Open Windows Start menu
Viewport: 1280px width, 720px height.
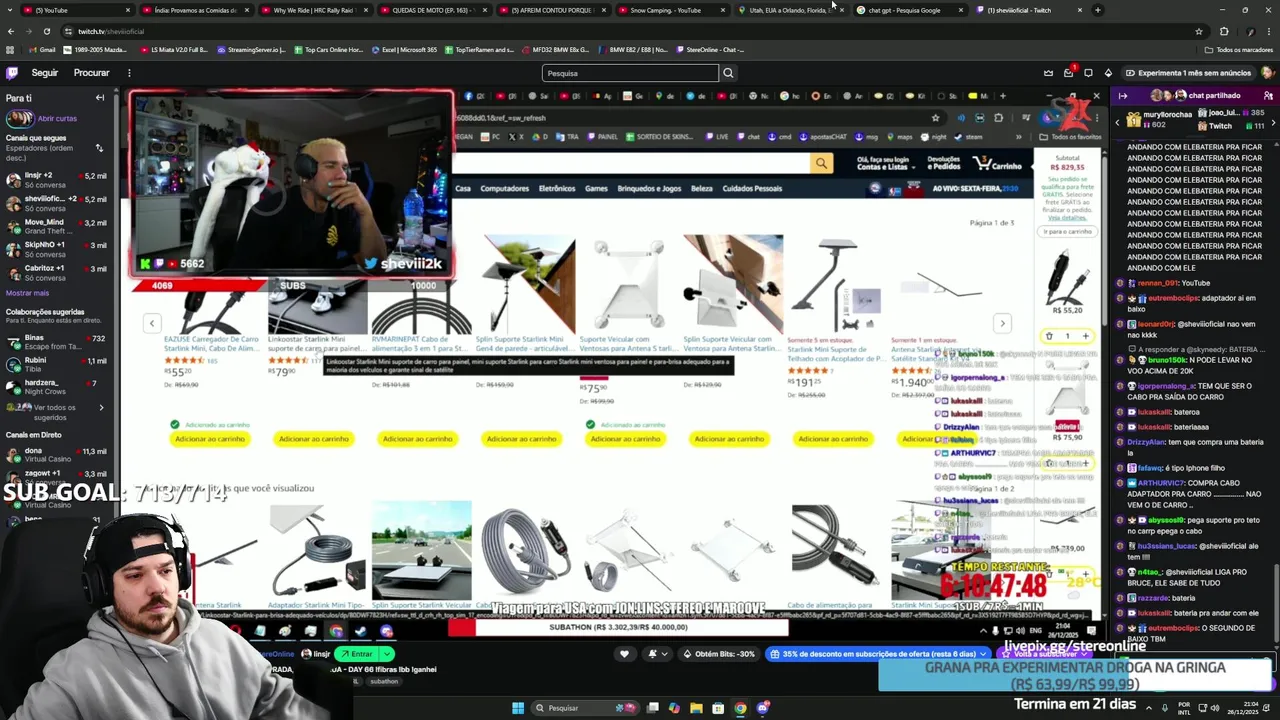click(518, 708)
